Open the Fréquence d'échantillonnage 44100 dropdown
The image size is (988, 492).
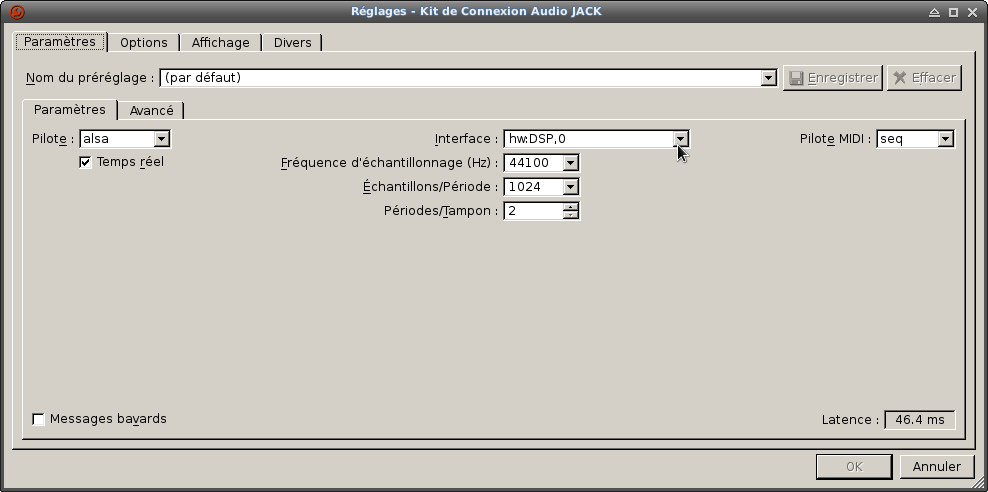pyautogui.click(x=570, y=163)
